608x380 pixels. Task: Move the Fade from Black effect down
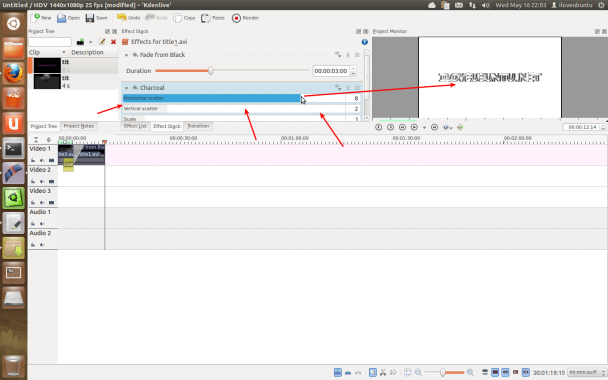(348, 55)
